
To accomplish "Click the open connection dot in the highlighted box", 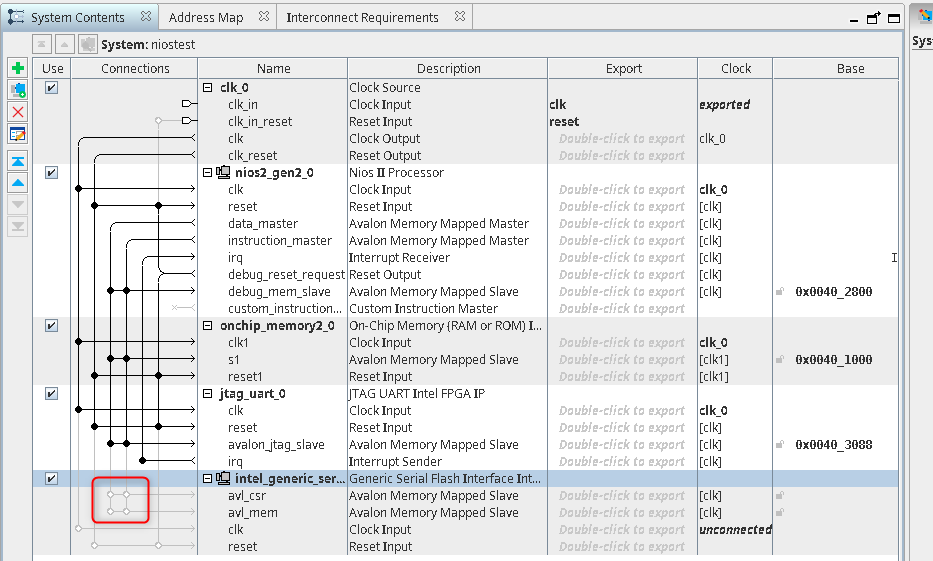I will pyautogui.click(x=111, y=495).
